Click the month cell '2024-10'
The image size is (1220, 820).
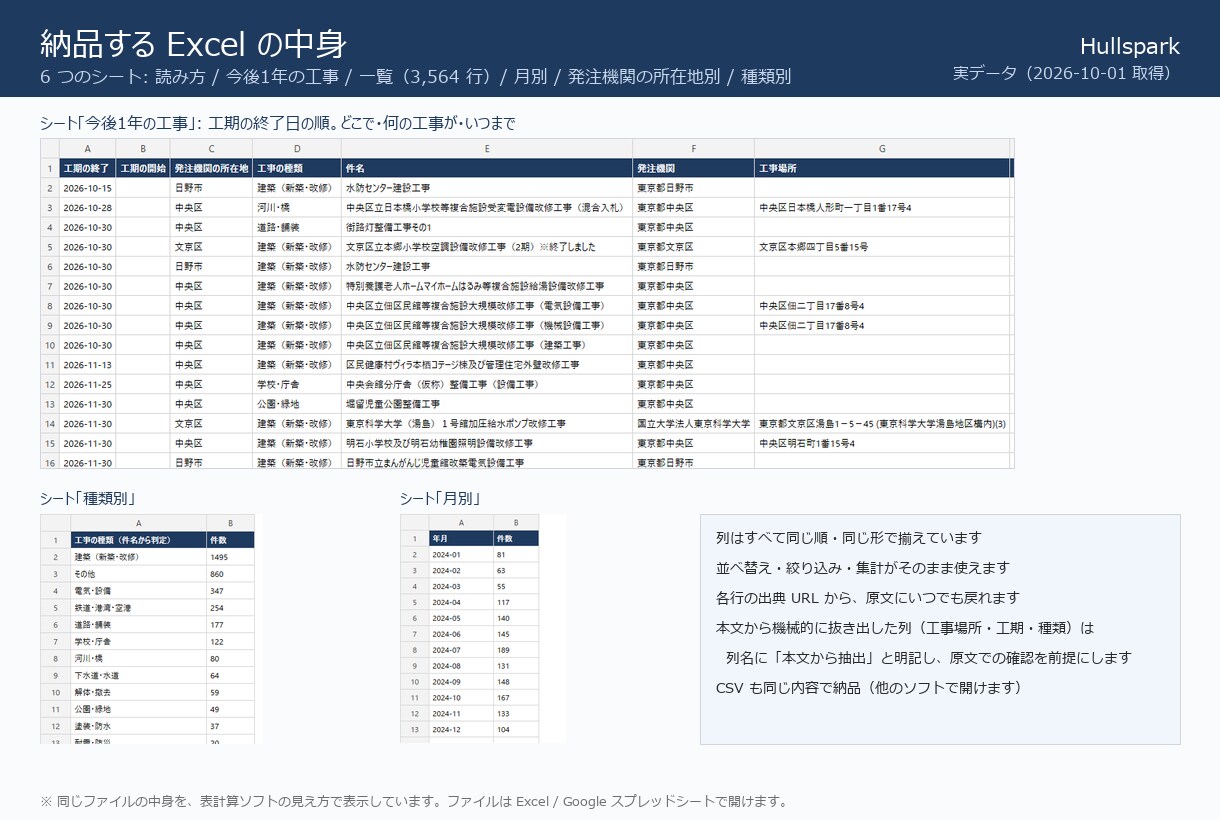click(460, 698)
